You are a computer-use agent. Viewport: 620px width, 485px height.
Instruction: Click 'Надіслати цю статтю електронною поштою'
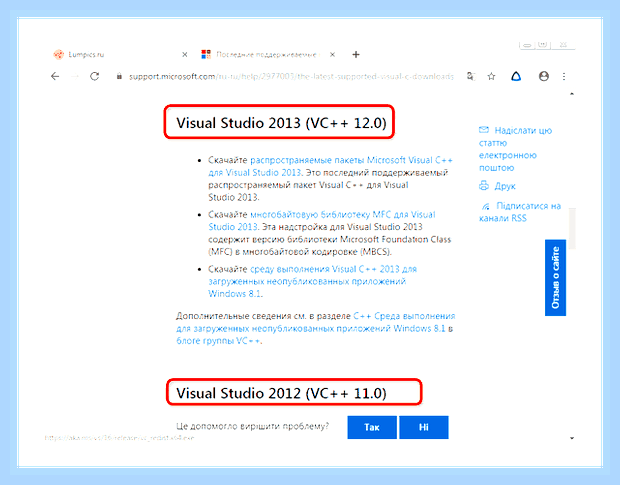[515, 149]
